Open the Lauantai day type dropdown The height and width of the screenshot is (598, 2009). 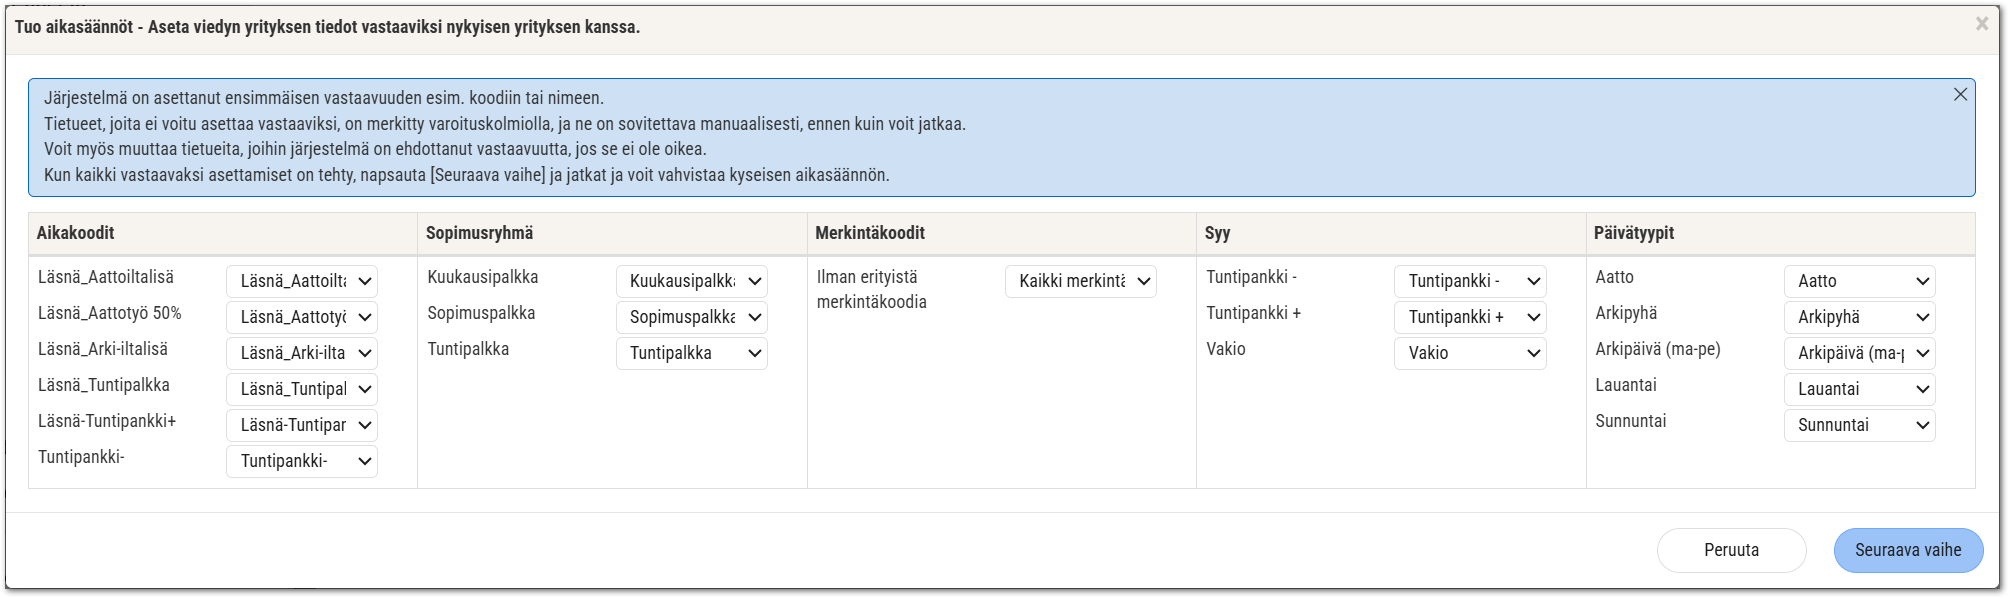tap(1859, 389)
